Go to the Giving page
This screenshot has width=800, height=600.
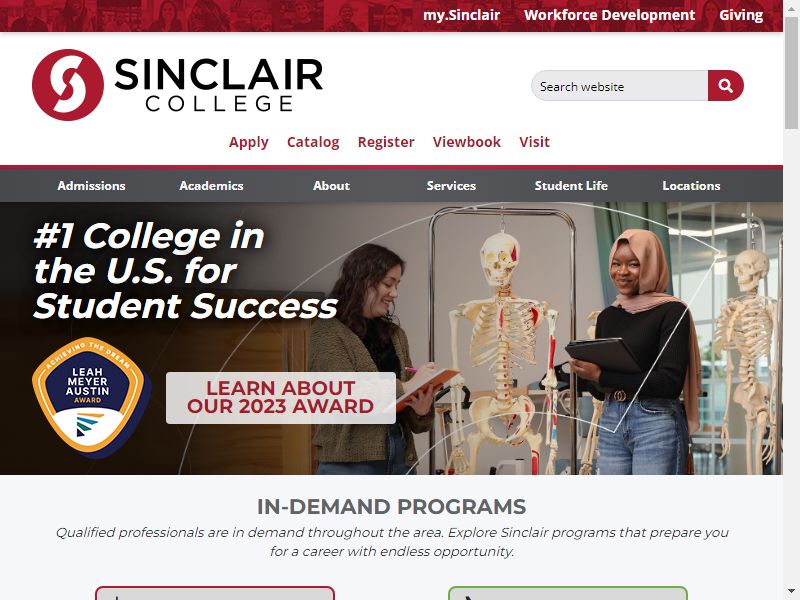click(741, 15)
